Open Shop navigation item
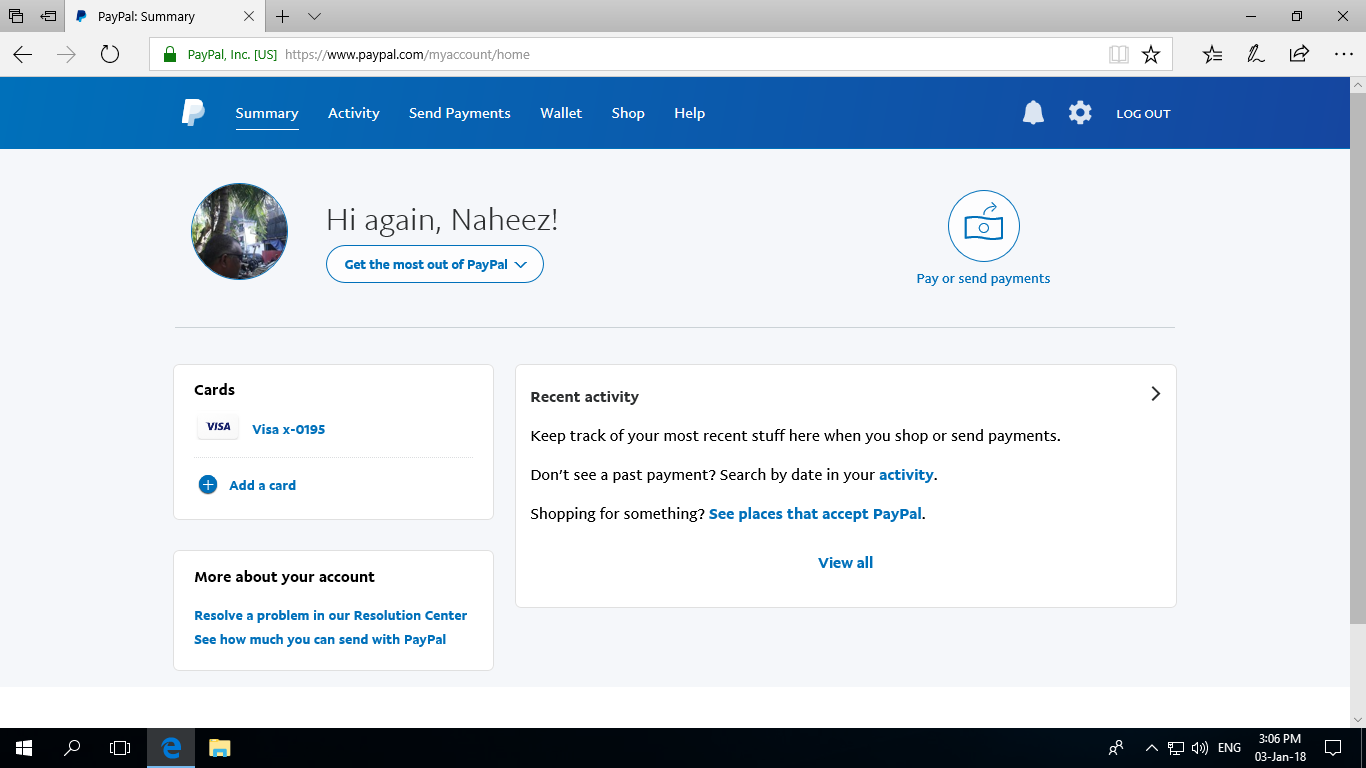The width and height of the screenshot is (1366, 768). click(x=628, y=113)
